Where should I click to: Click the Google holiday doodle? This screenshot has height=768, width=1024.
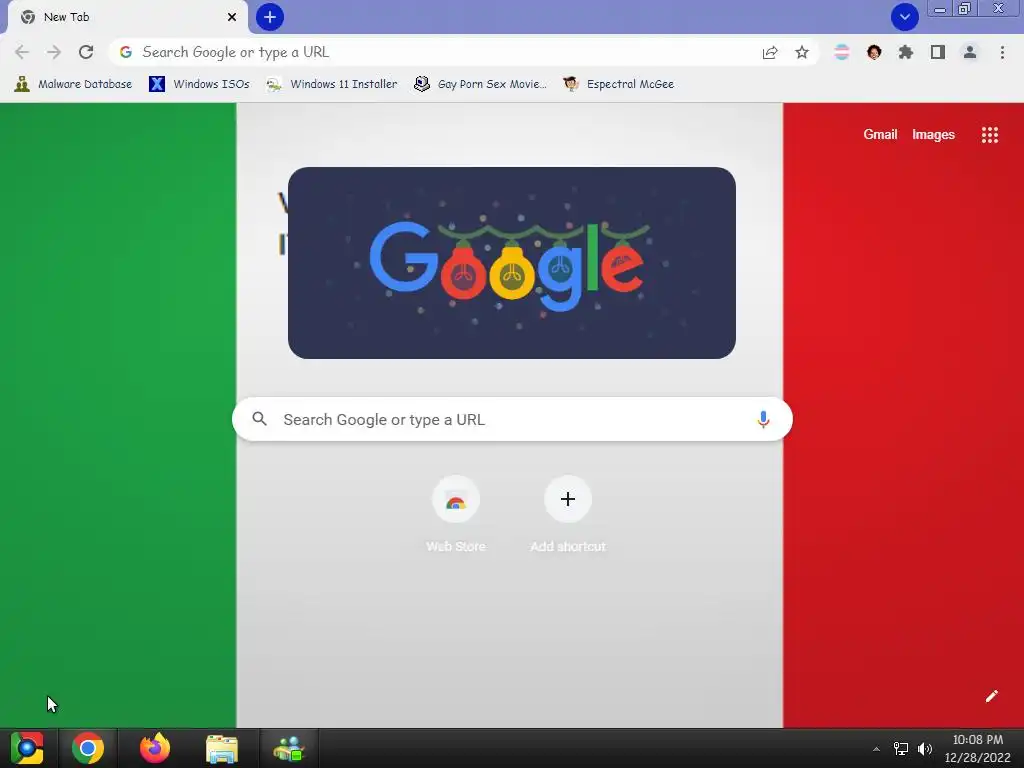pyautogui.click(x=512, y=263)
